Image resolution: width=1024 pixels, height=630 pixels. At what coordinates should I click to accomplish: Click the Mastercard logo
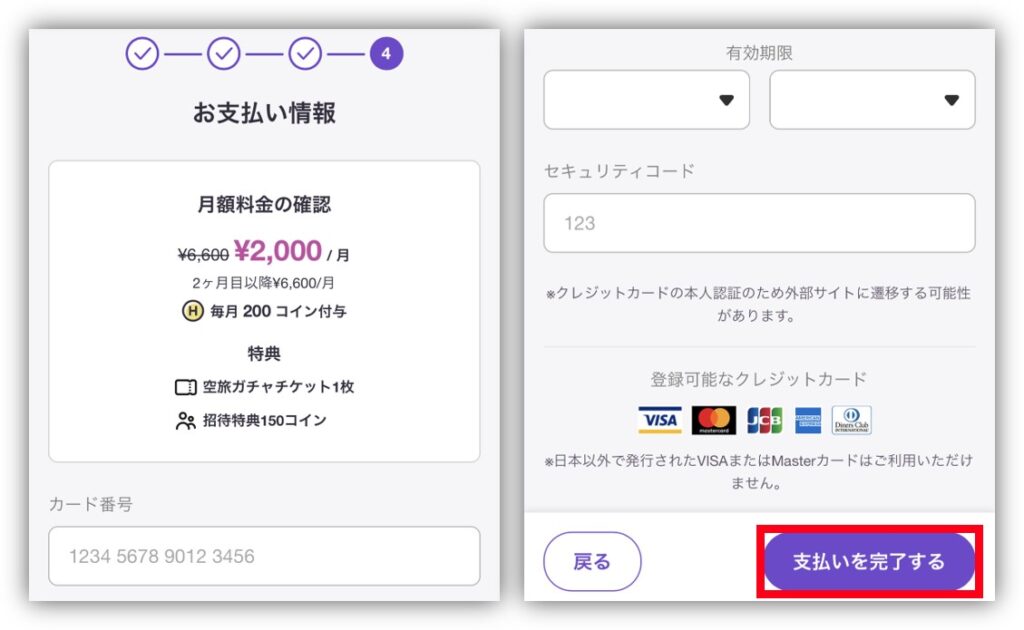pos(714,420)
